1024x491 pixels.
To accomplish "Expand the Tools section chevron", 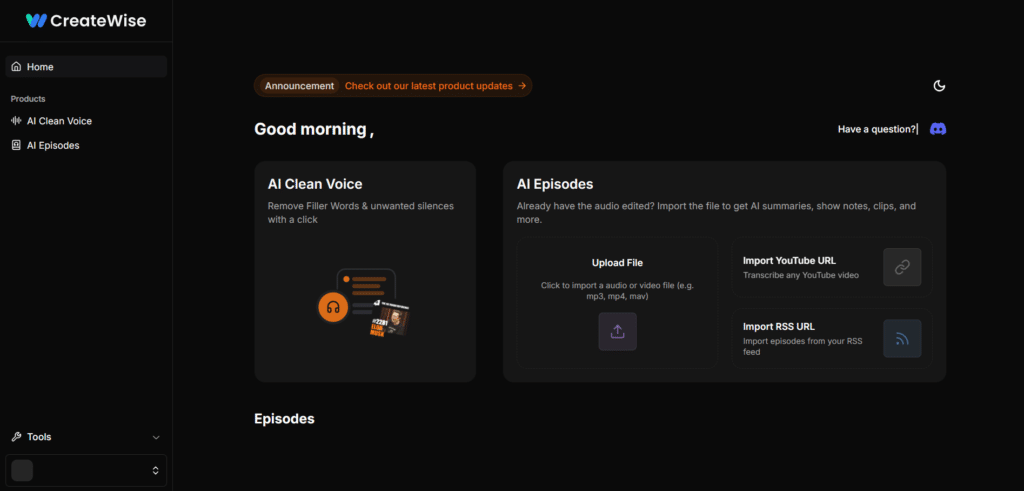I will [x=155, y=437].
